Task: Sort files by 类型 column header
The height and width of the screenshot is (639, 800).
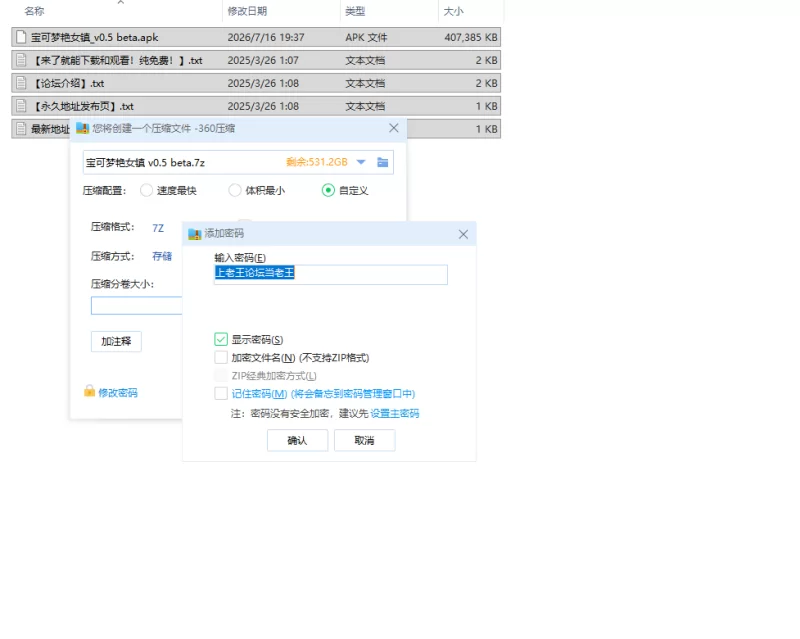Action: 355,11
